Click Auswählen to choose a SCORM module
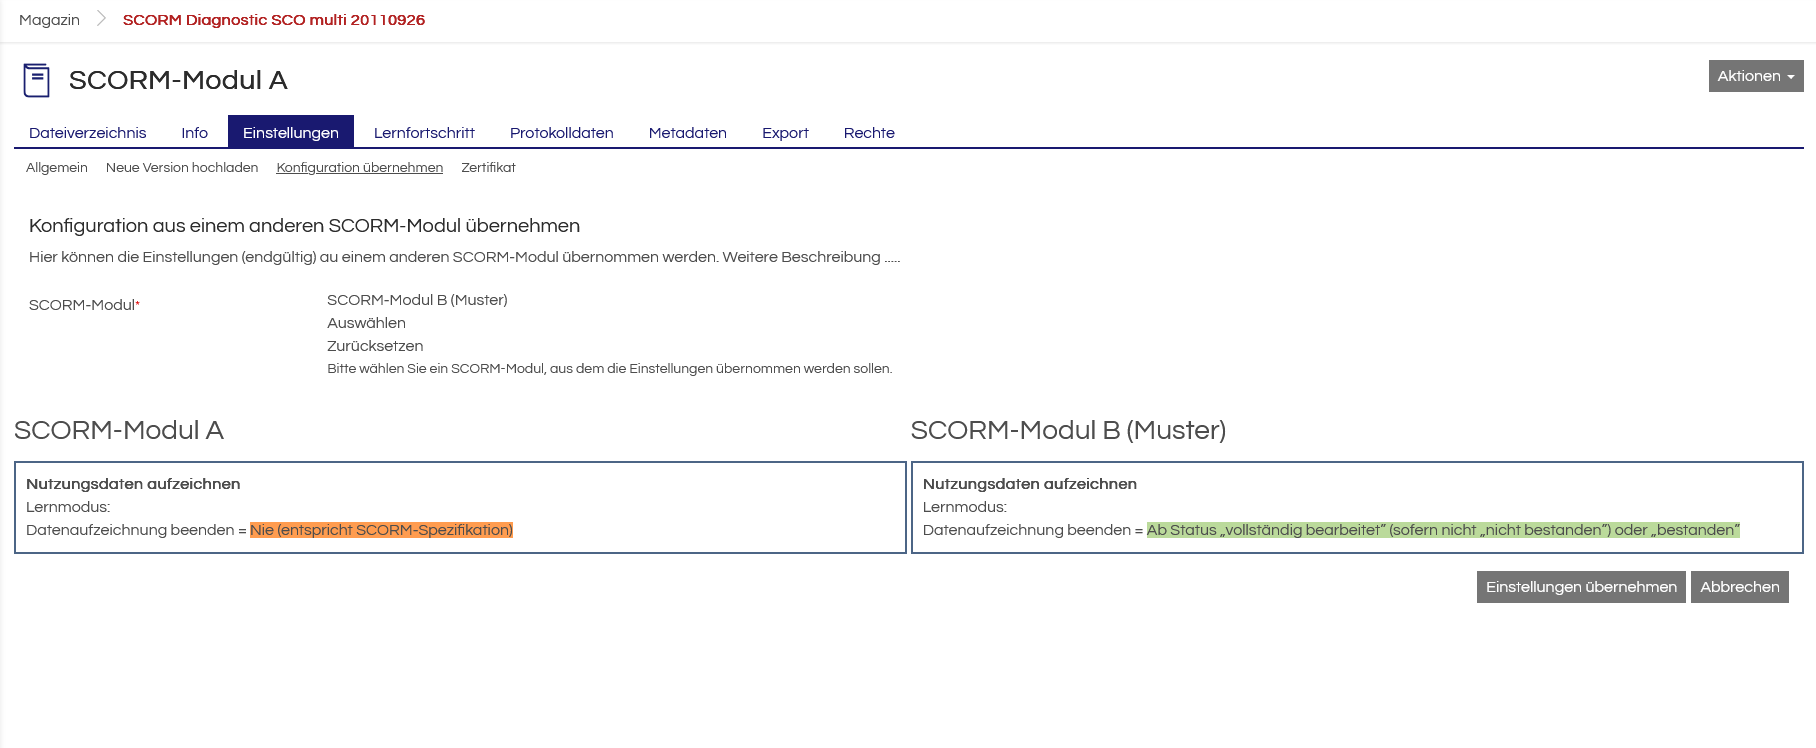 pos(366,323)
